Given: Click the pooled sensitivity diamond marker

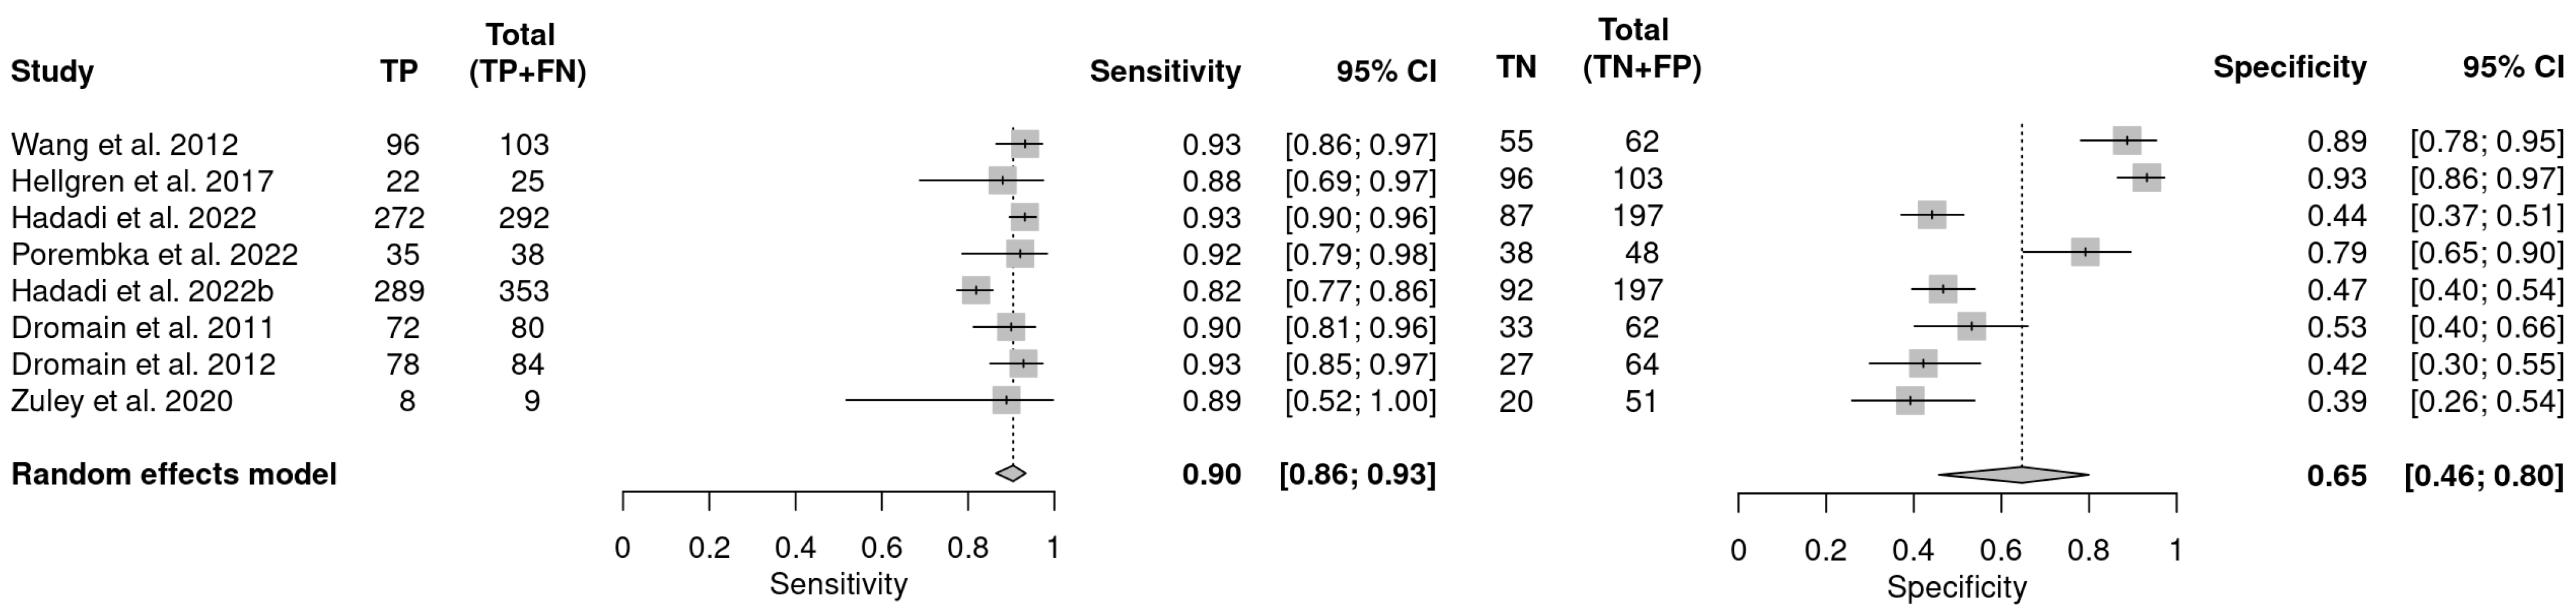Looking at the screenshot, I should tap(1011, 473).
